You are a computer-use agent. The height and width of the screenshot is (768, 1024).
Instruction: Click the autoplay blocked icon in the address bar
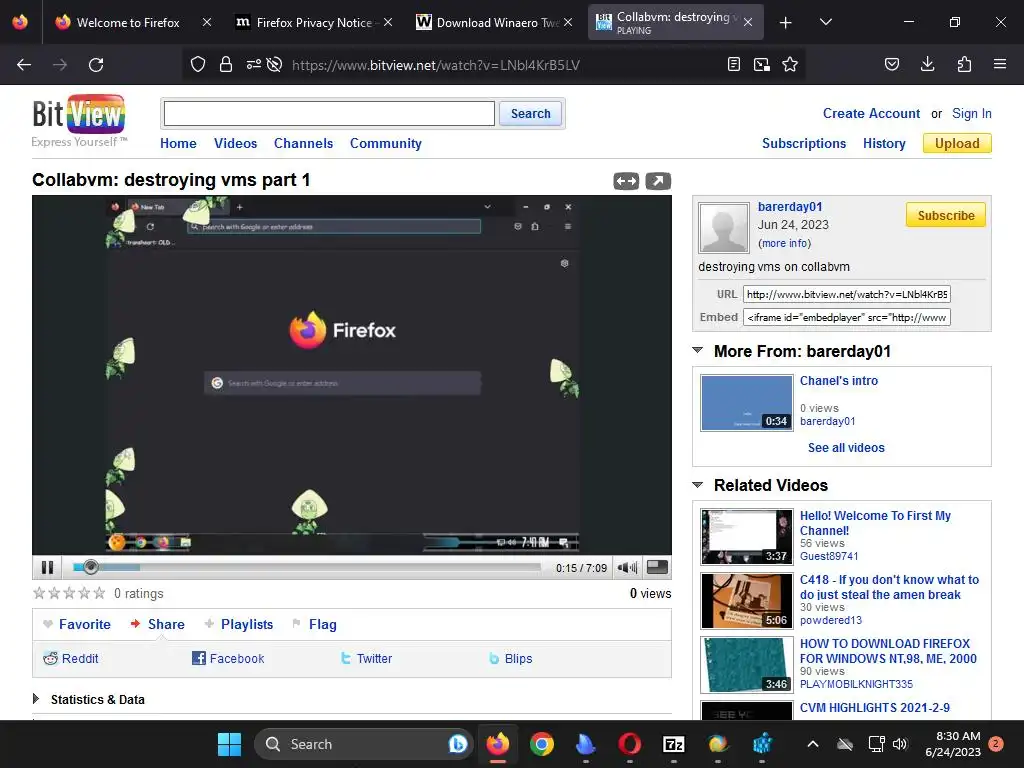(x=275, y=64)
